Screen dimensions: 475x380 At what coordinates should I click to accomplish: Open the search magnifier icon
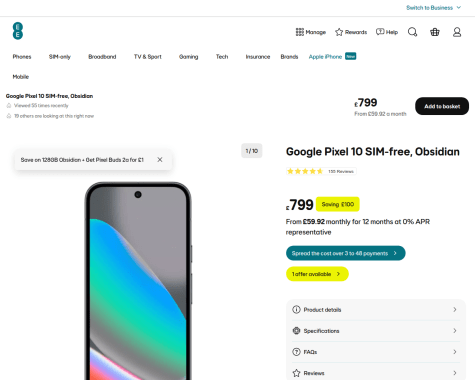[412, 32]
